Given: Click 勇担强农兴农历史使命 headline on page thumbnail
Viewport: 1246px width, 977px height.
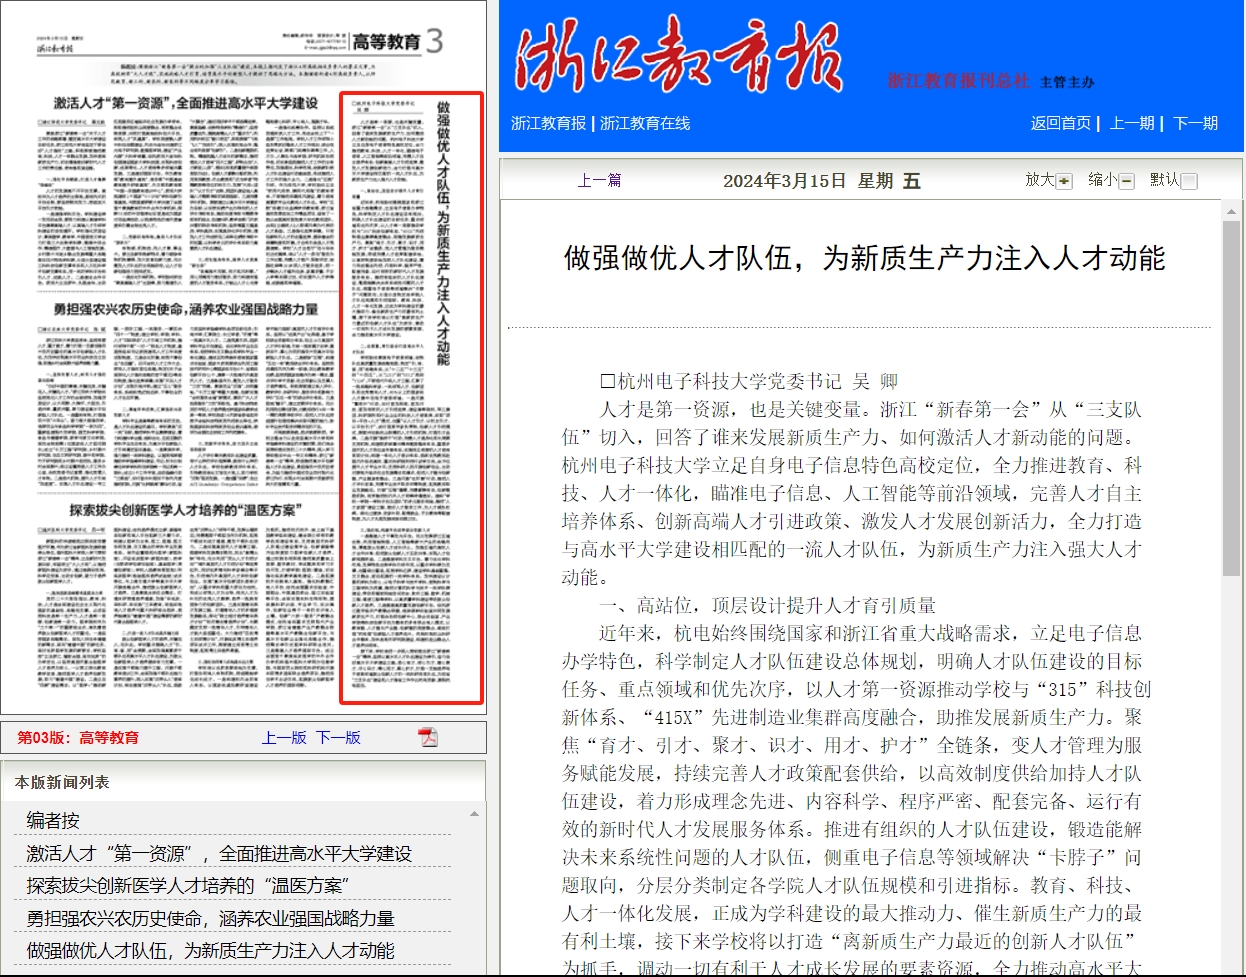Looking at the screenshot, I should [186, 309].
